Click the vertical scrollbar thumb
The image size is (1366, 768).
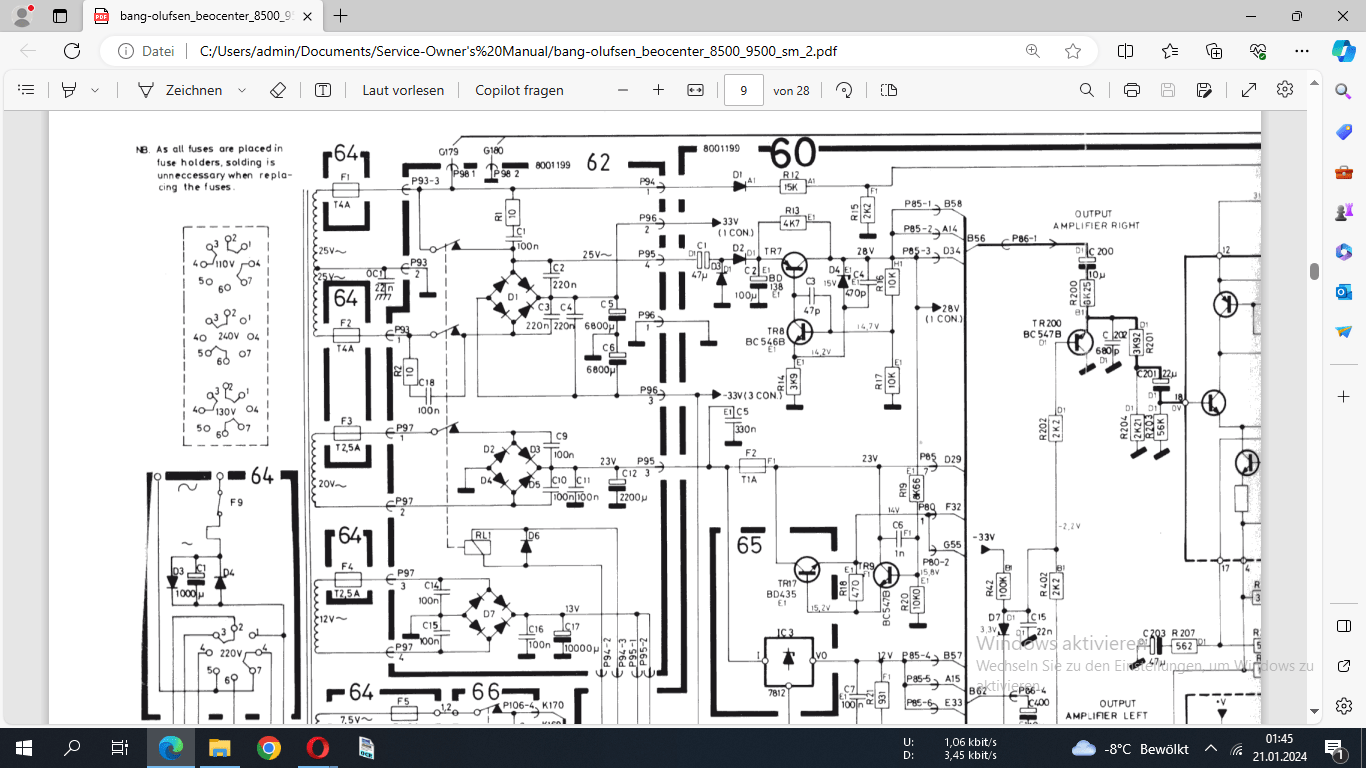(1315, 271)
